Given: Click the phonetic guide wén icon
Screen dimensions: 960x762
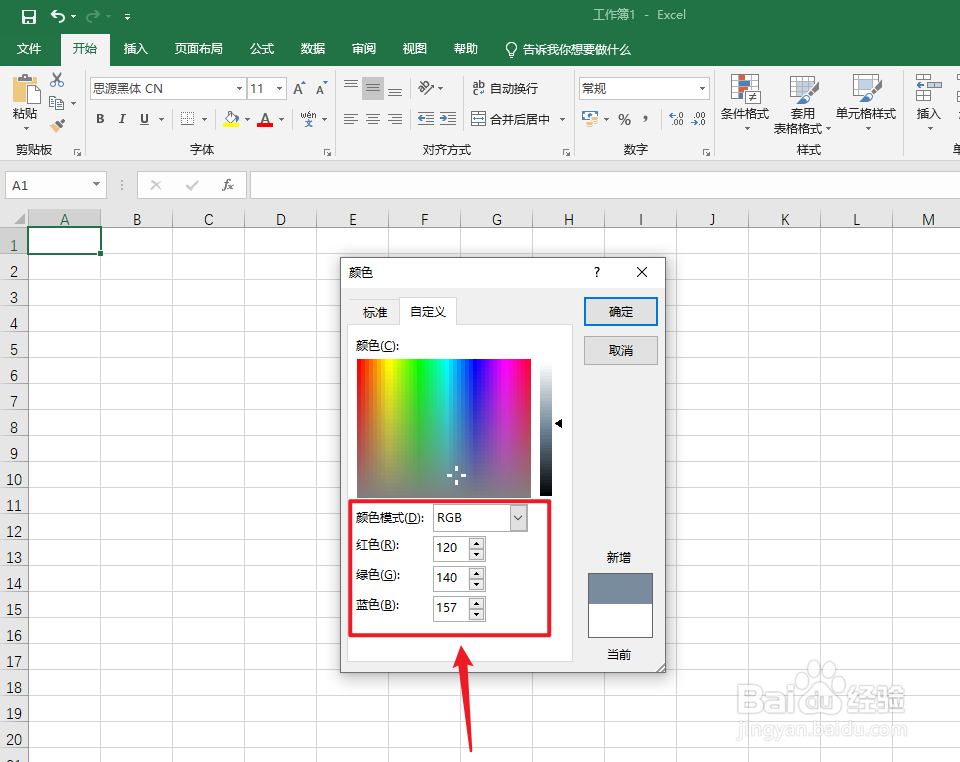Looking at the screenshot, I should [x=309, y=119].
